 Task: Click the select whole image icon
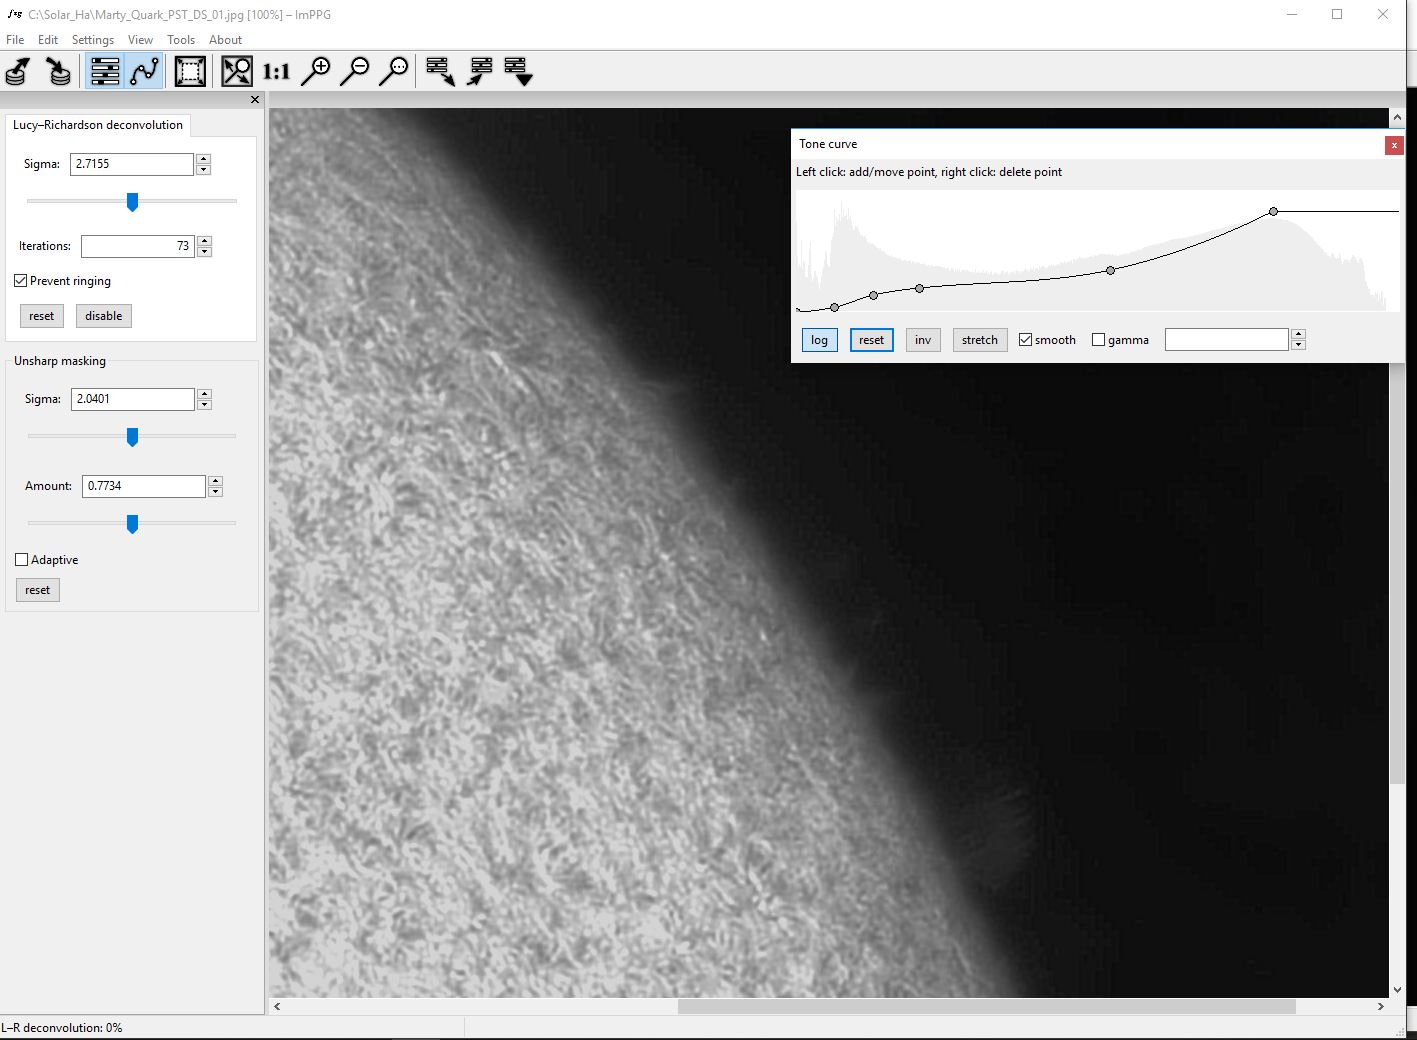(x=190, y=71)
